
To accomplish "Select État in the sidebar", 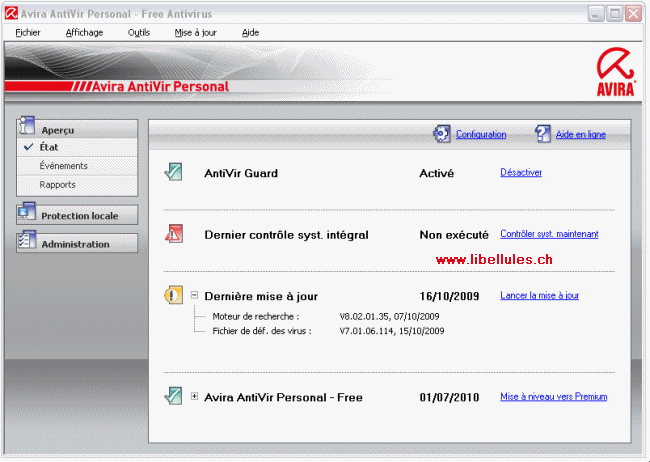I will 77,147.
